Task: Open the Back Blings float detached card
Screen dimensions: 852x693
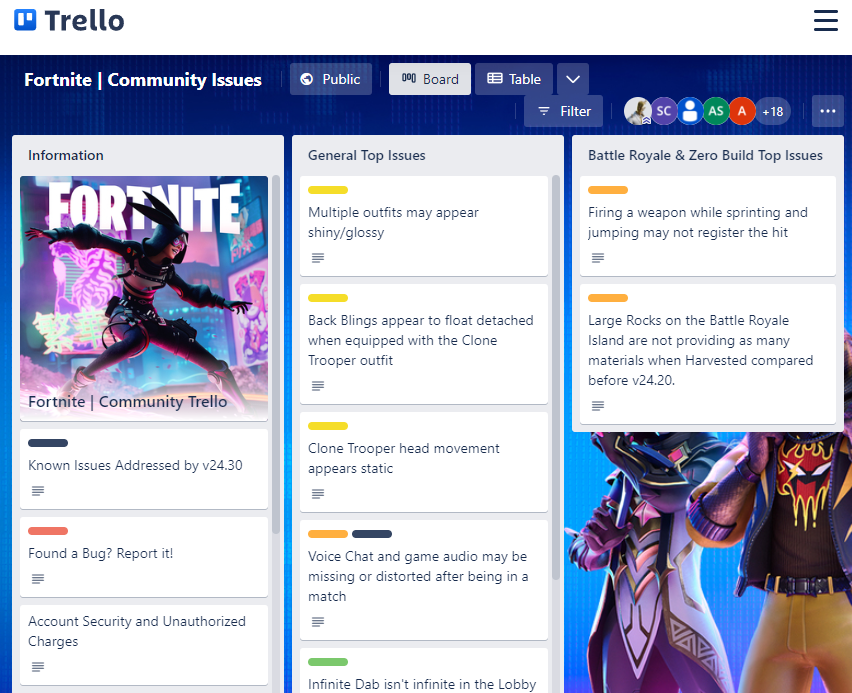Action: click(x=424, y=344)
